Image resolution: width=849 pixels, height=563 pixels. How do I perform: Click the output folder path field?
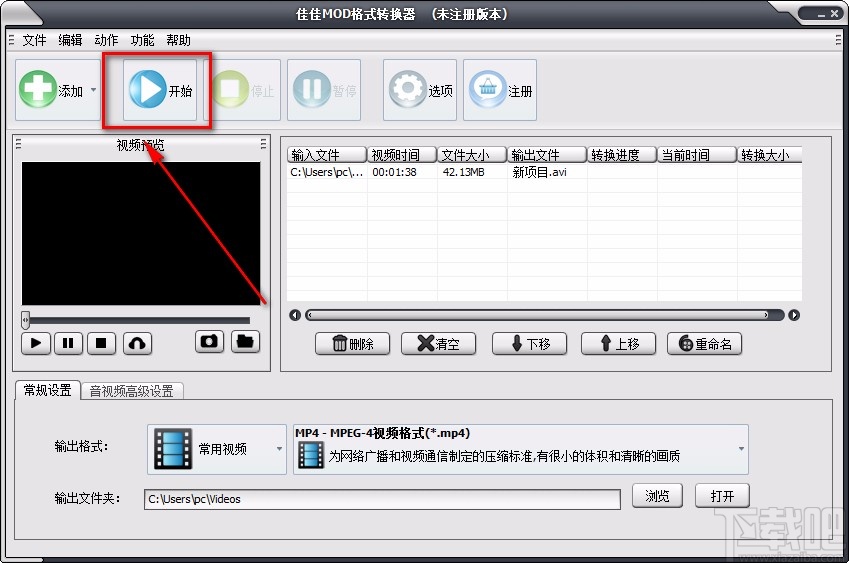click(382, 499)
